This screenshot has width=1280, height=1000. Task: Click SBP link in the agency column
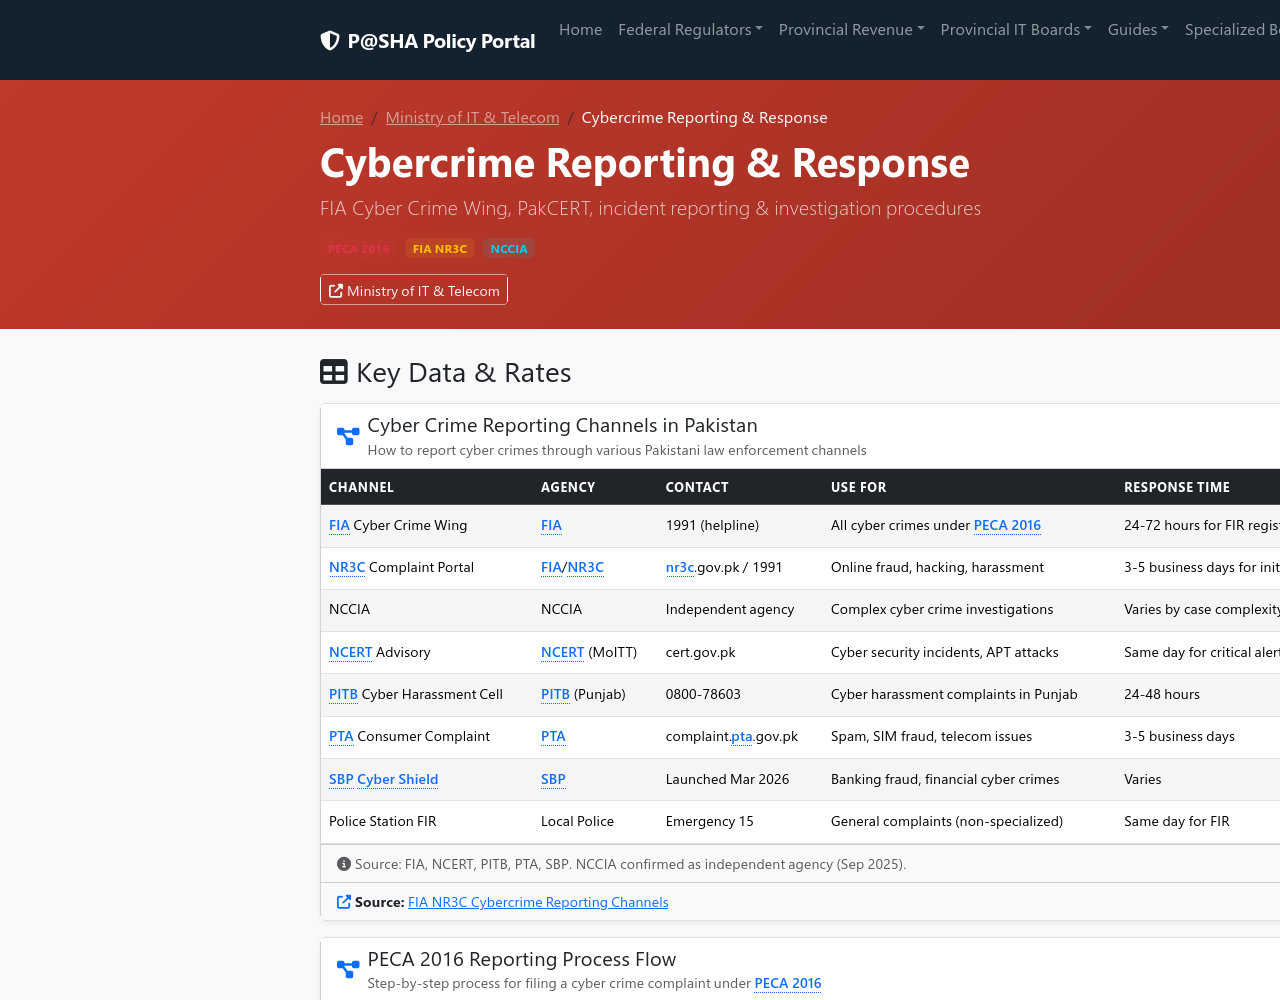tap(553, 779)
